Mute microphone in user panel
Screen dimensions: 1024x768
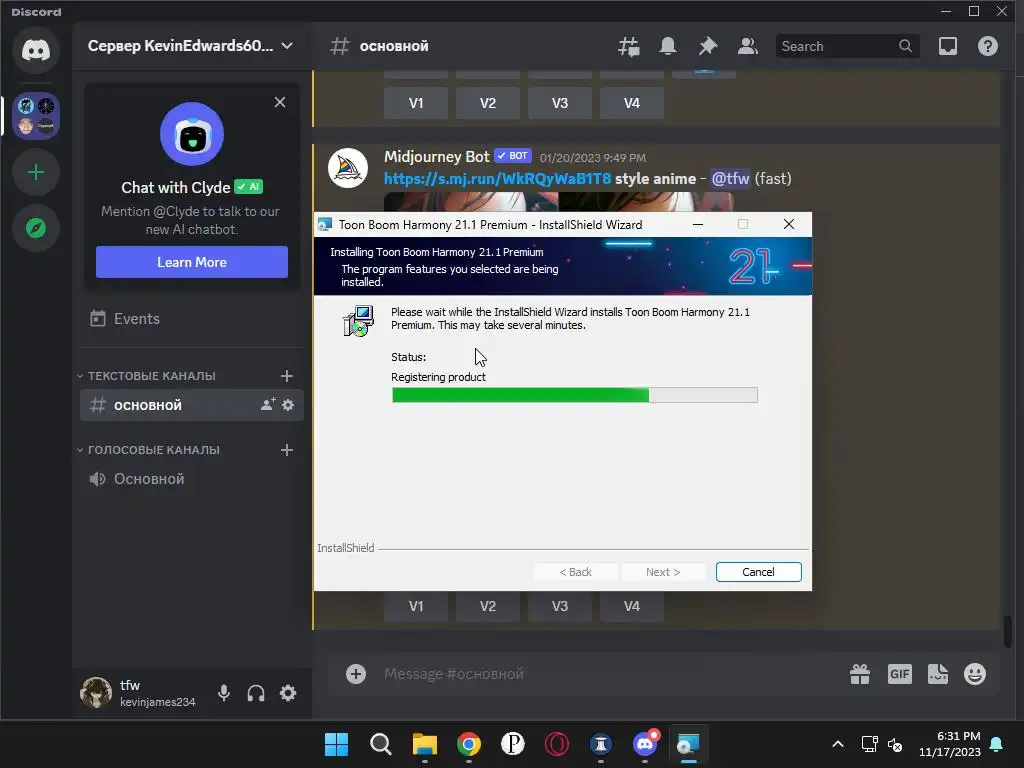(x=223, y=693)
